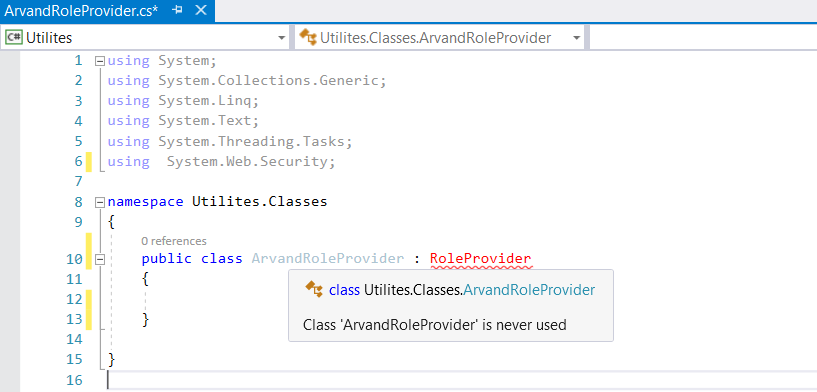
Task: Open the 0 references CodeLens link
Action: point(174,241)
